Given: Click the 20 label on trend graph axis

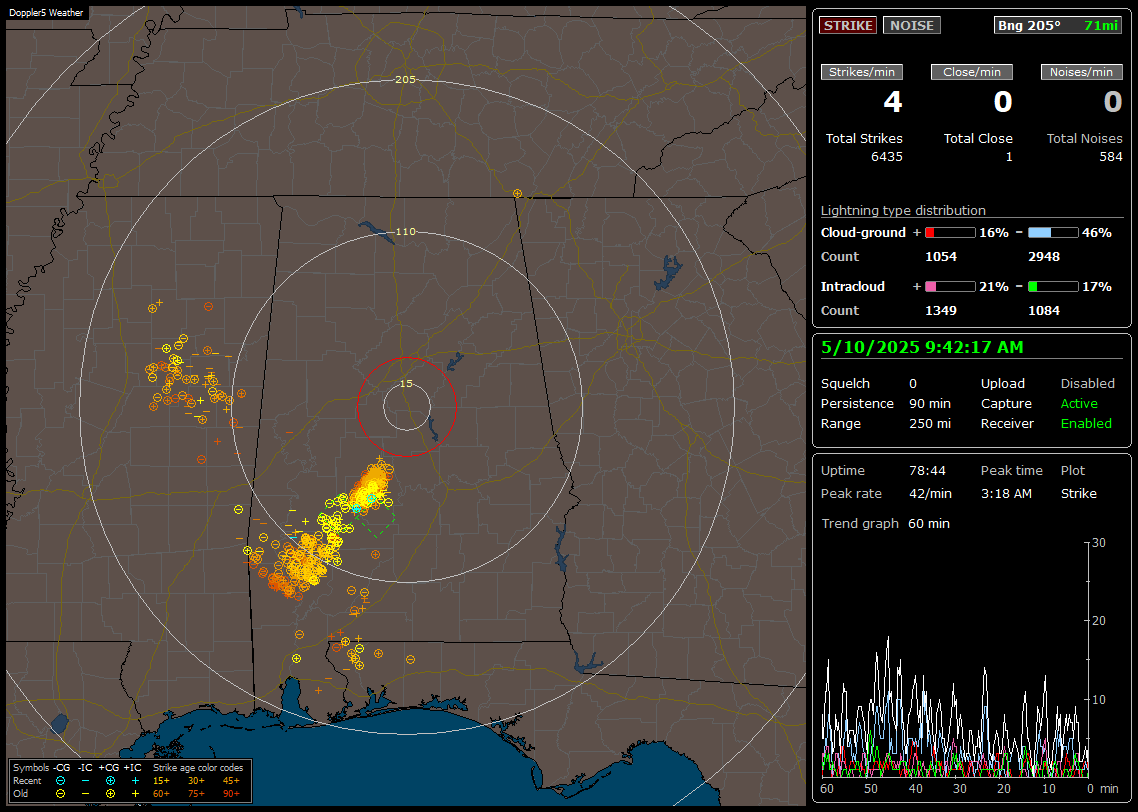Looking at the screenshot, I should coord(1099,621).
